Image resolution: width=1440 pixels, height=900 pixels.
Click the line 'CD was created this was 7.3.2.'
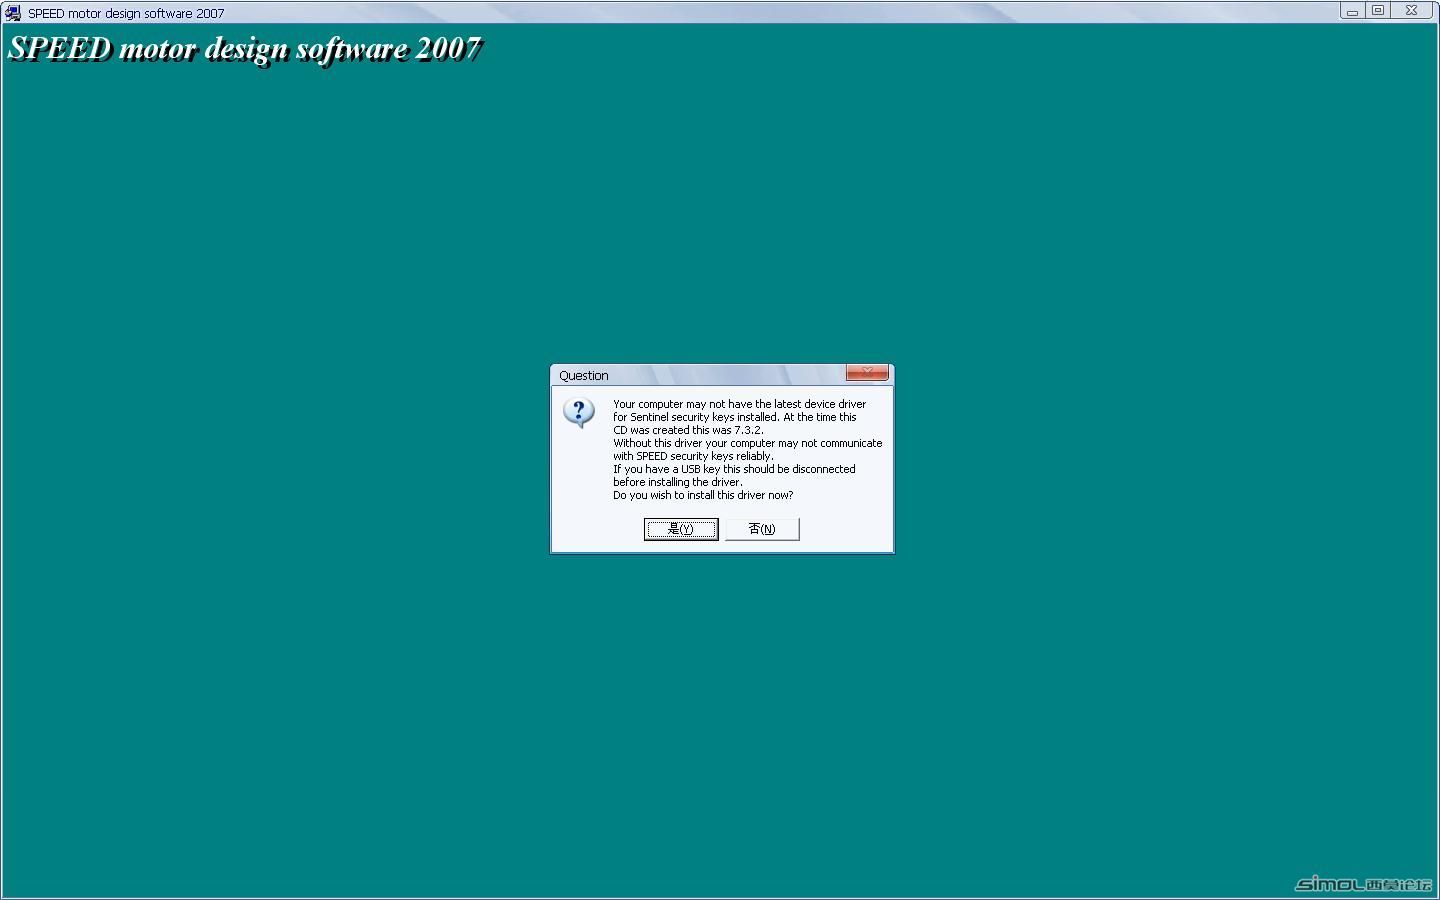coord(688,430)
